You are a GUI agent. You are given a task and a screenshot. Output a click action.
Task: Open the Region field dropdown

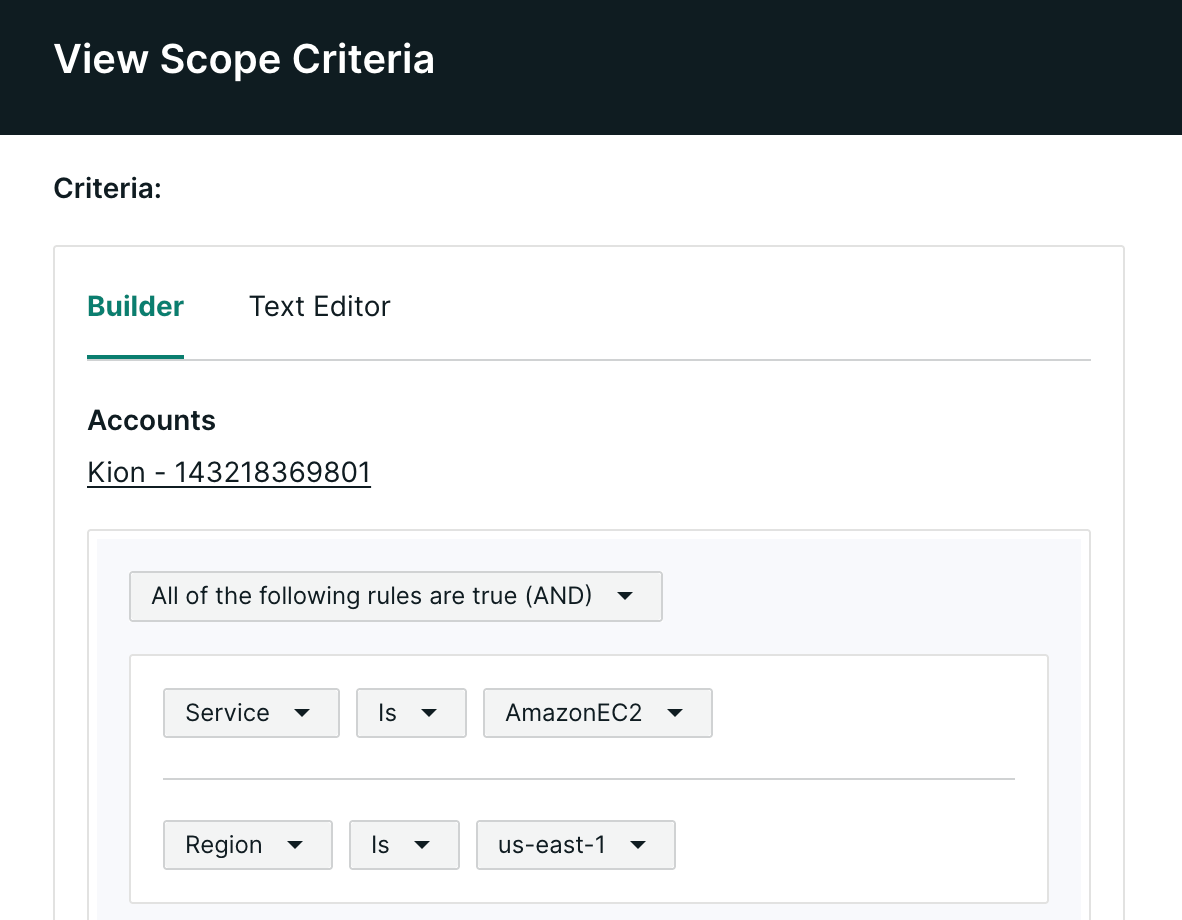tap(248, 845)
